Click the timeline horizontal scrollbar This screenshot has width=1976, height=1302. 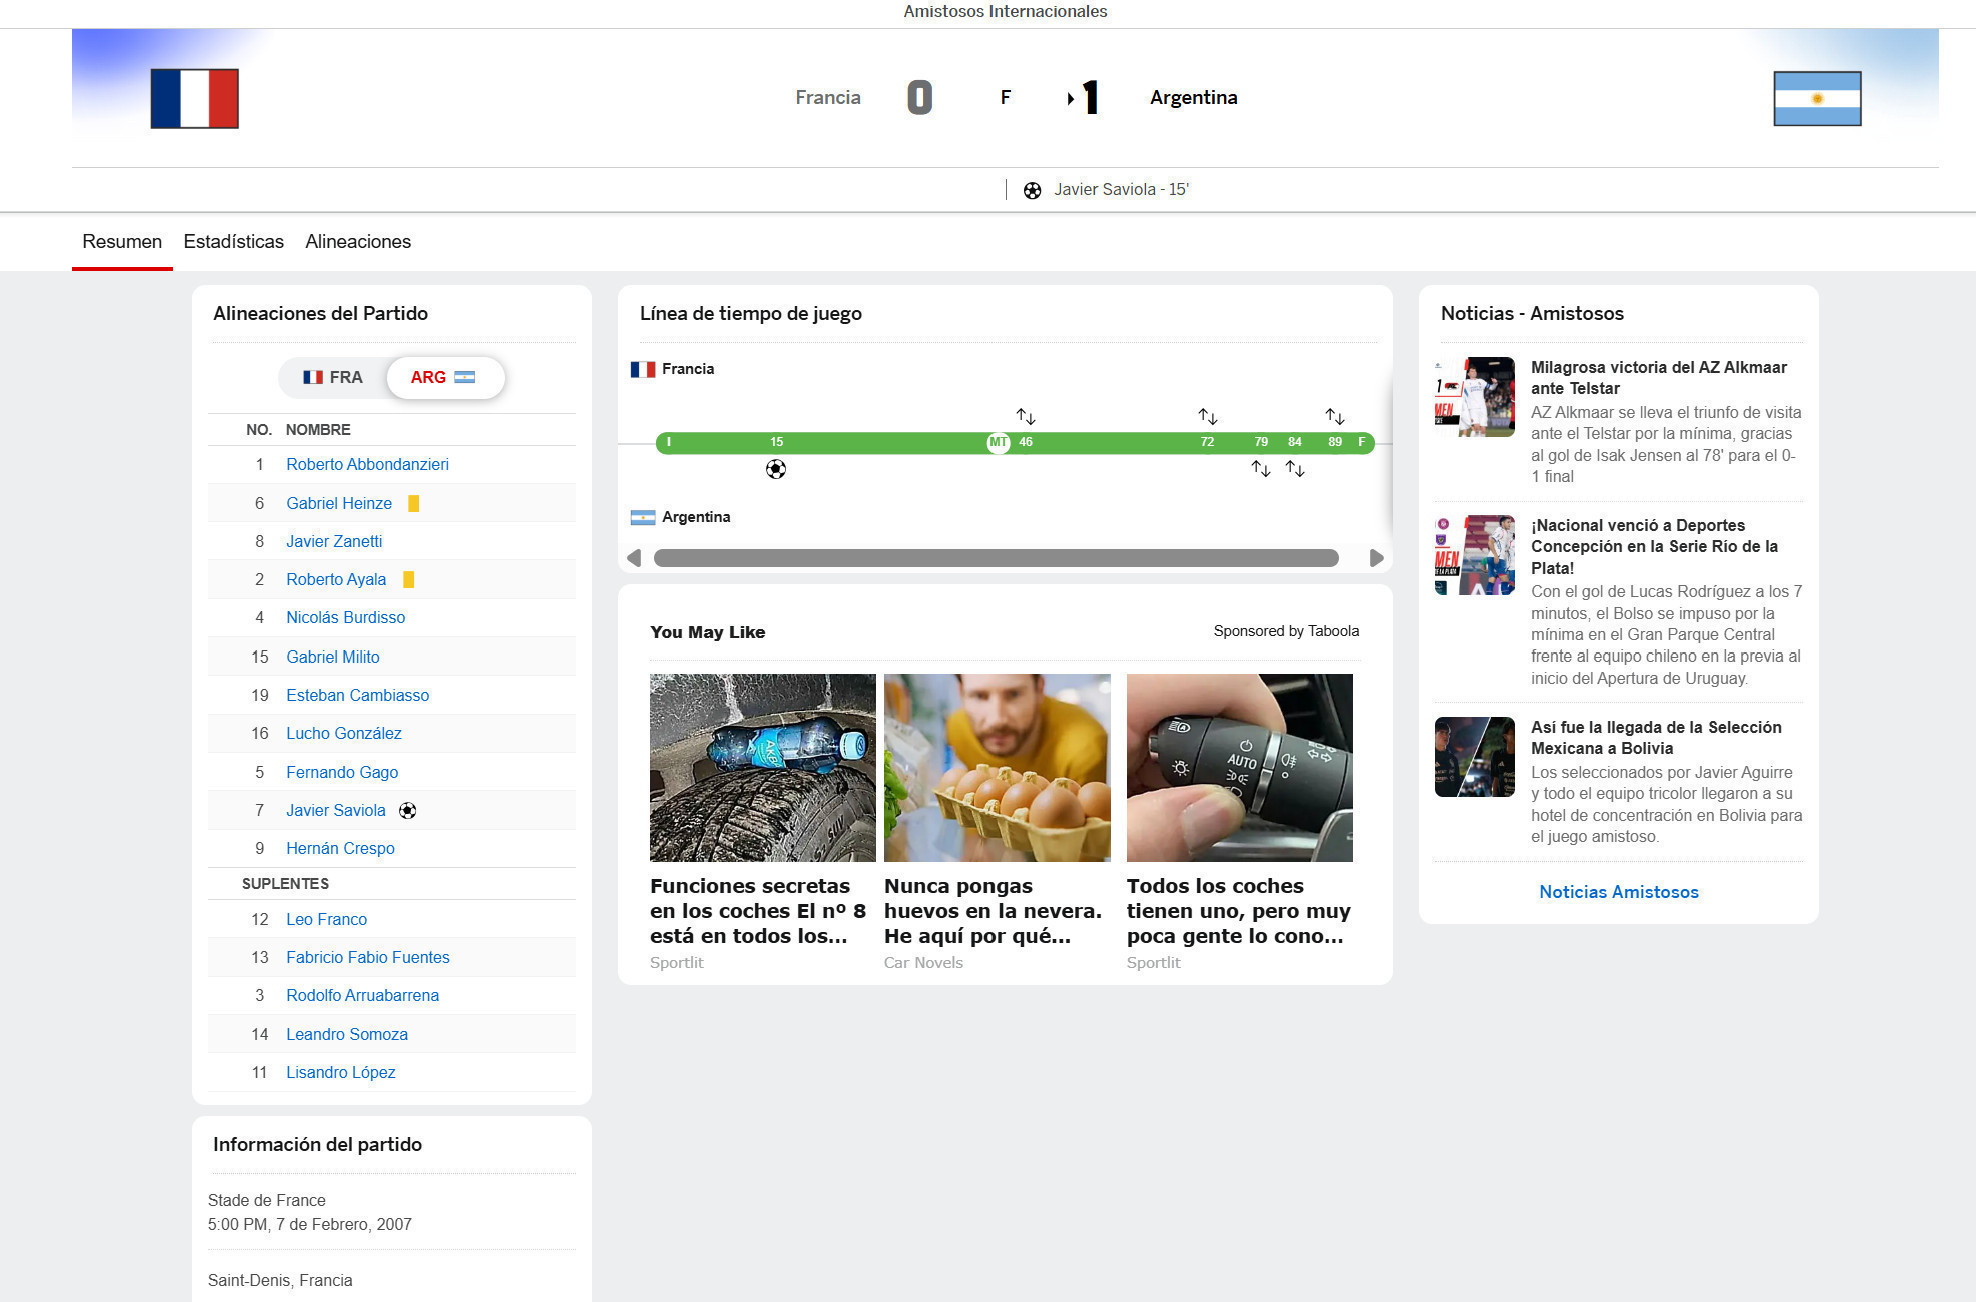click(995, 558)
